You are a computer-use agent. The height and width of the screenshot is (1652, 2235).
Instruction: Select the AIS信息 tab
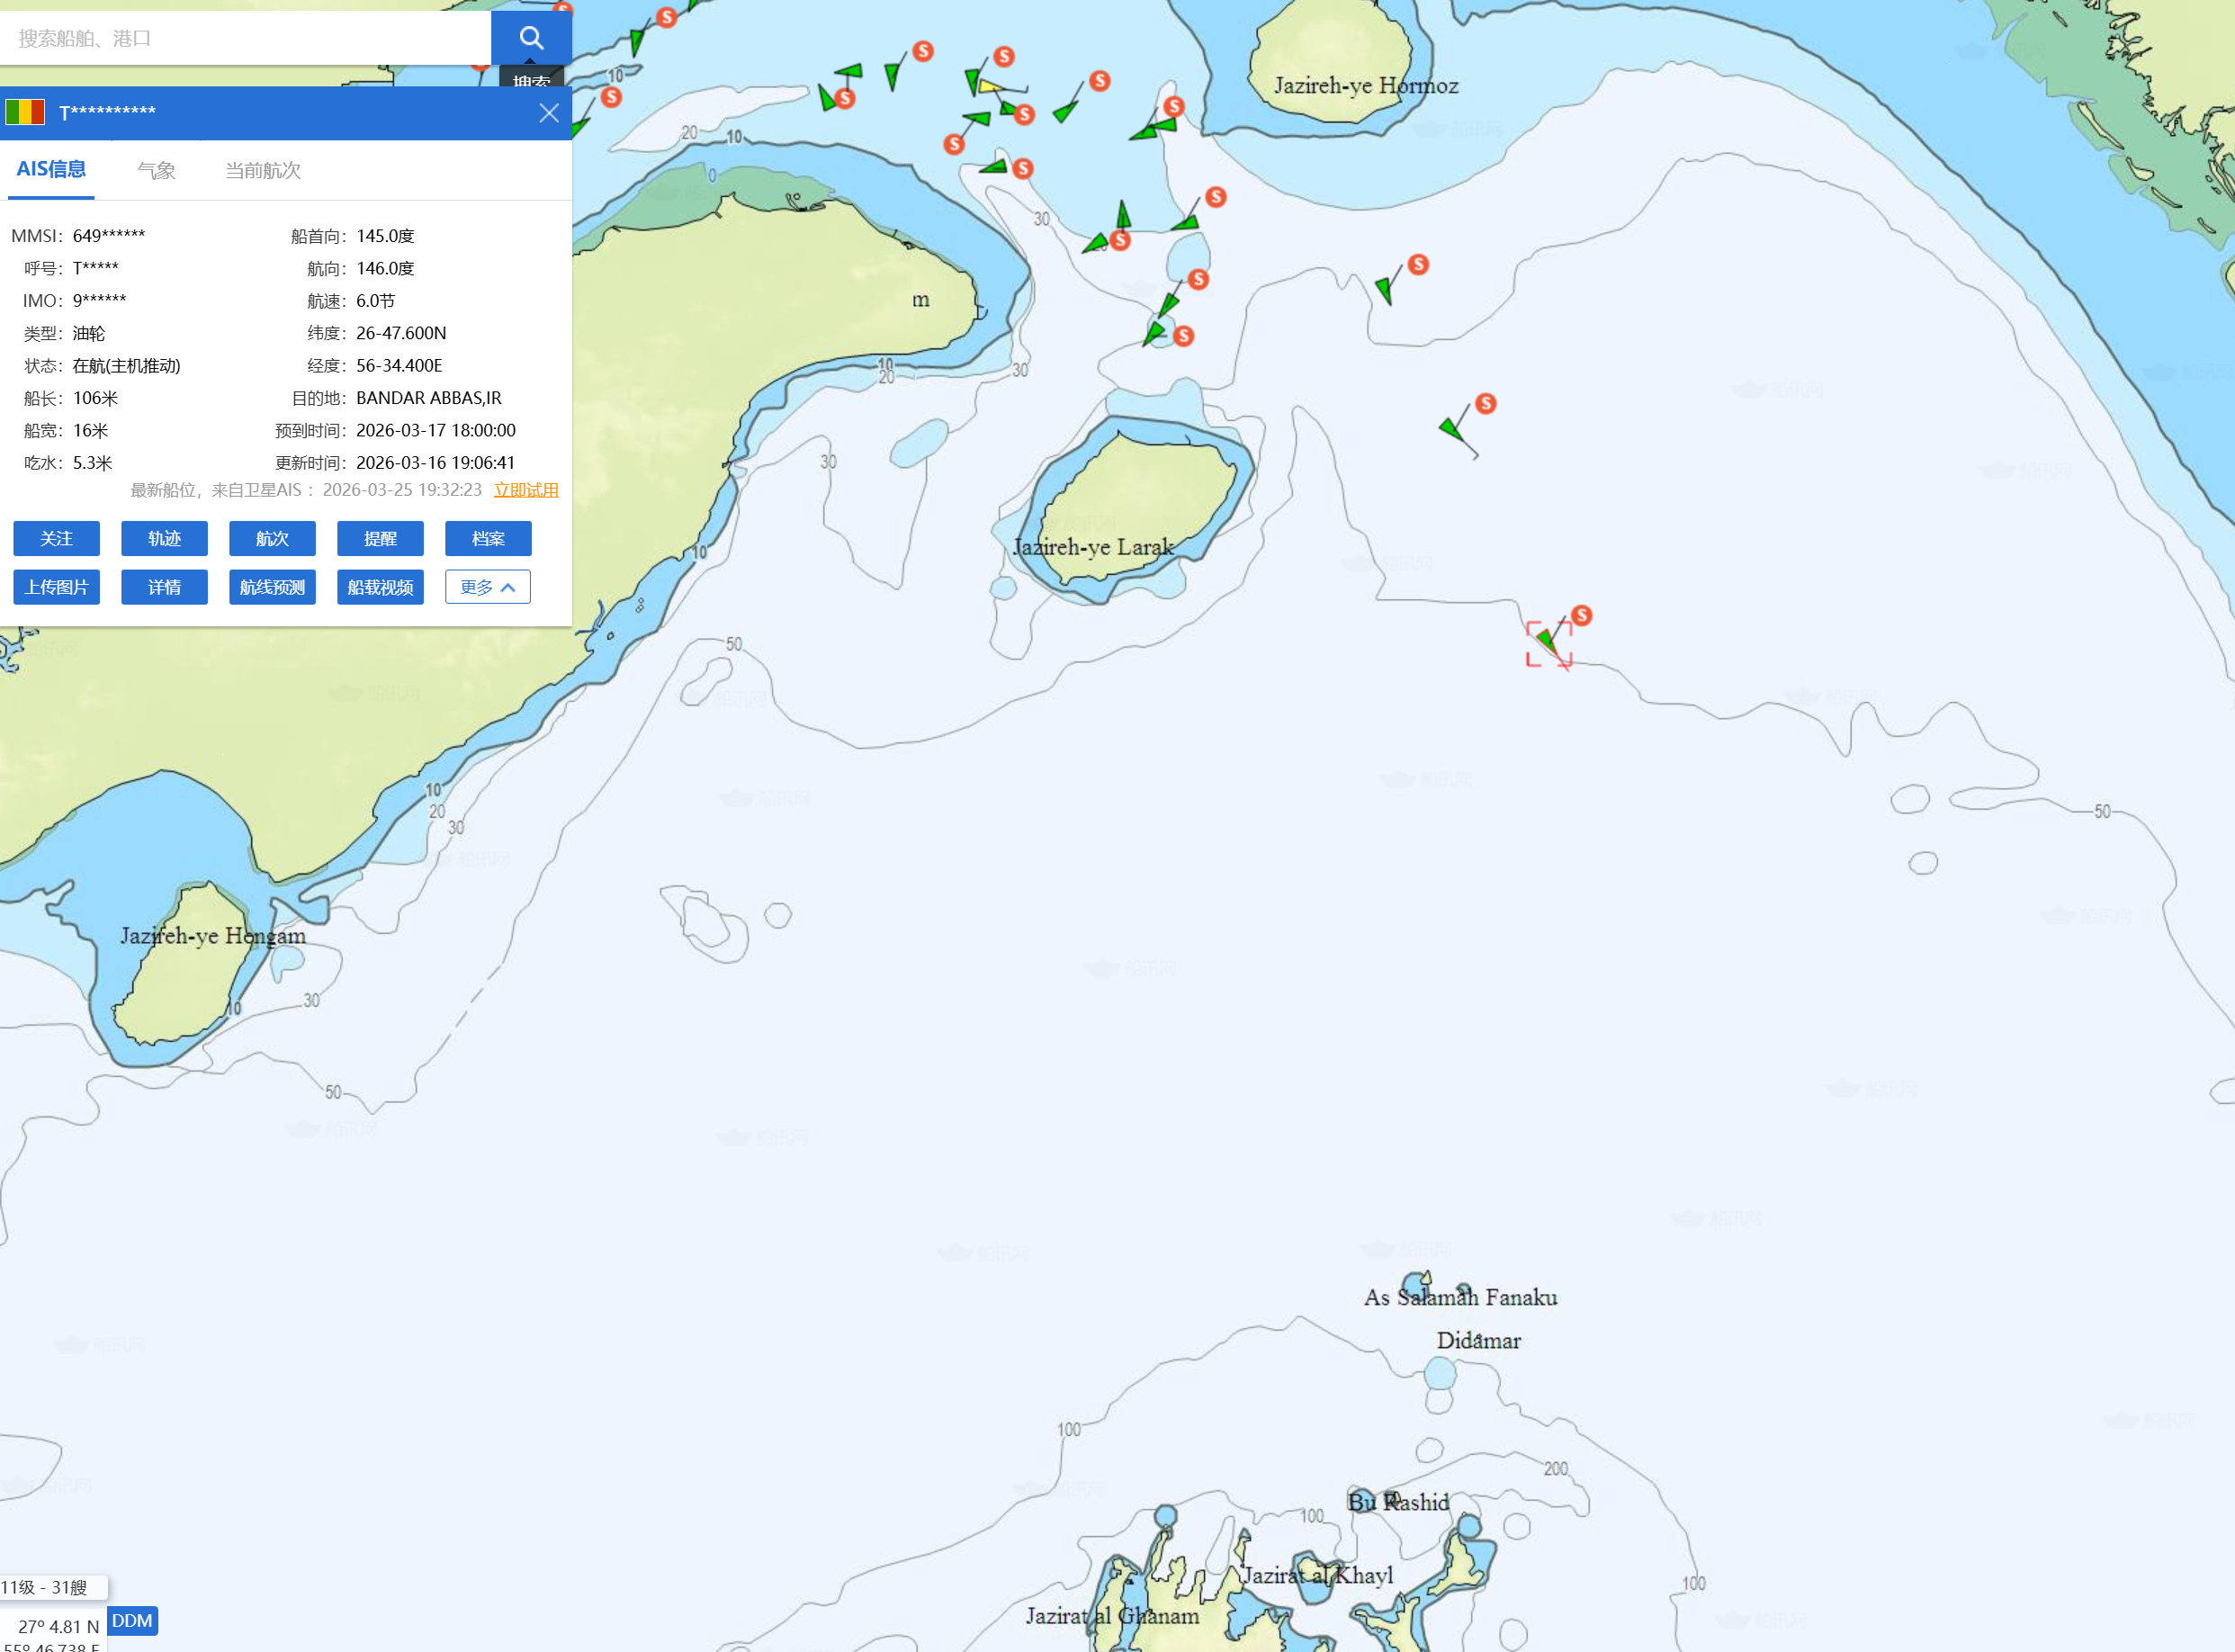coord(51,170)
